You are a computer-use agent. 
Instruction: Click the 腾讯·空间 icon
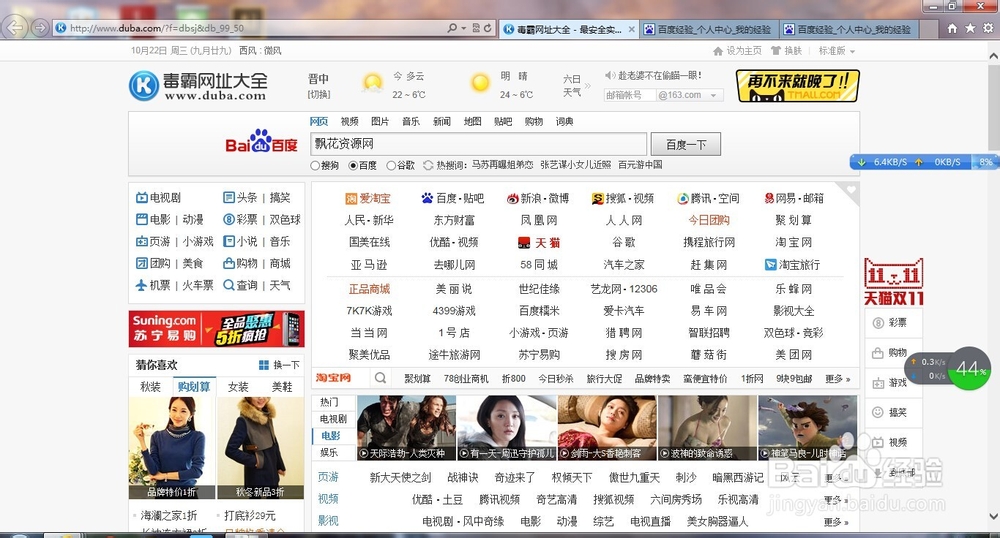(683, 198)
